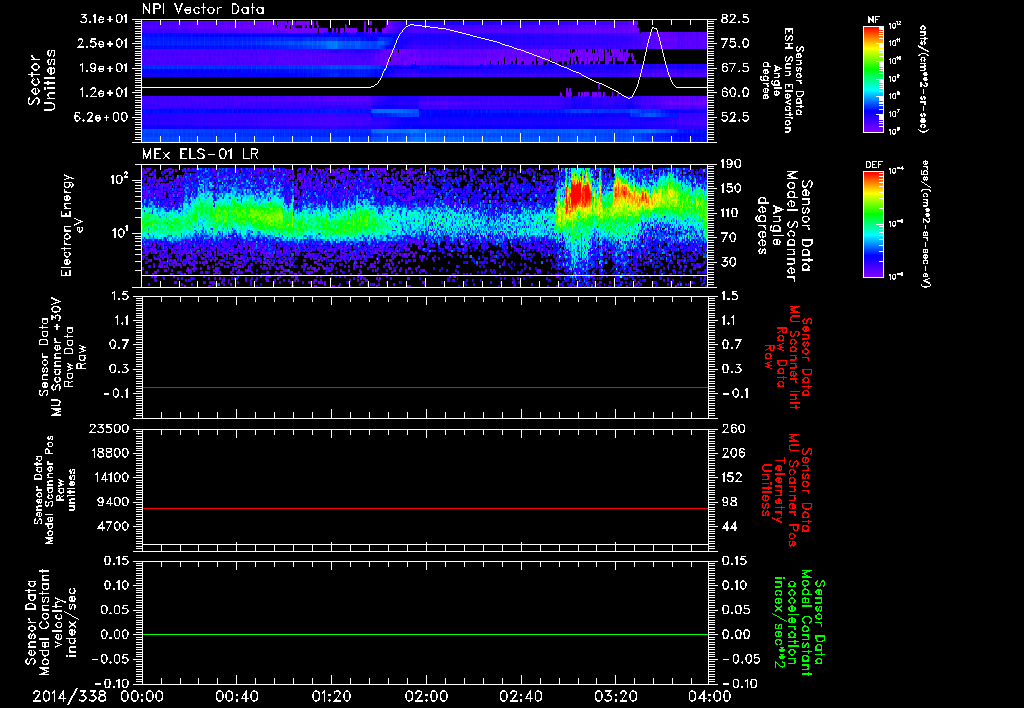Click the 'ESH Sun Elevation Angle' axis label
The height and width of the screenshot is (708, 1024).
click(x=784, y=80)
